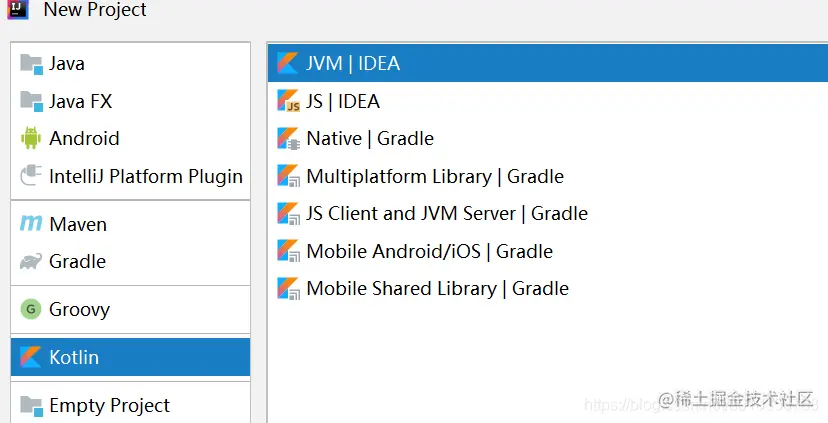Select Native | Gradle template
The image size is (828, 423).
(x=370, y=139)
